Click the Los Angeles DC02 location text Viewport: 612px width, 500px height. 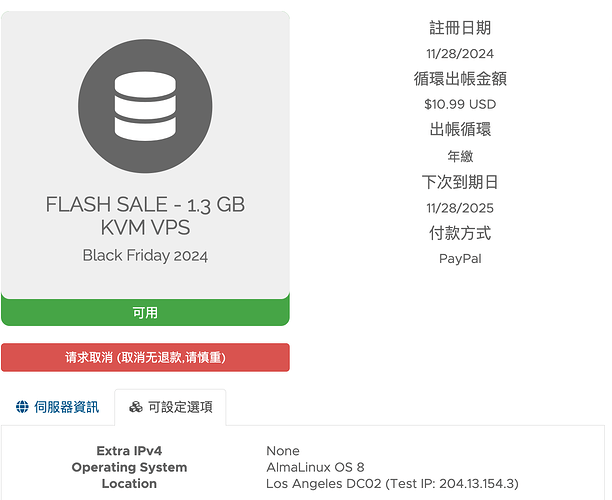pos(324,484)
